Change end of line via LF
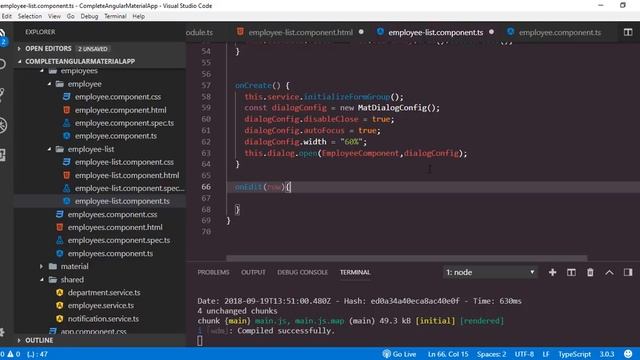The width and height of the screenshot is (640, 360). (x=546, y=354)
